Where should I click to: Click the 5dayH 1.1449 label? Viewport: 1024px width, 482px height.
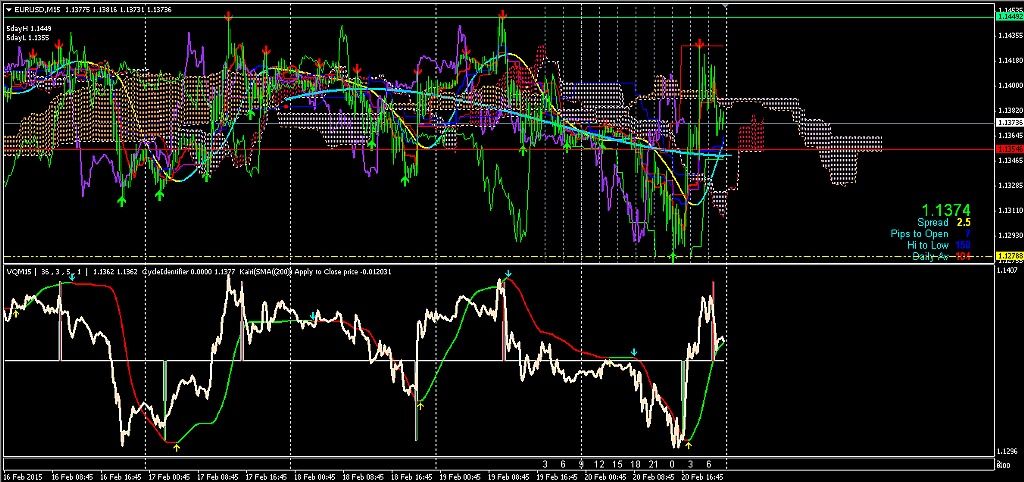coord(26,28)
